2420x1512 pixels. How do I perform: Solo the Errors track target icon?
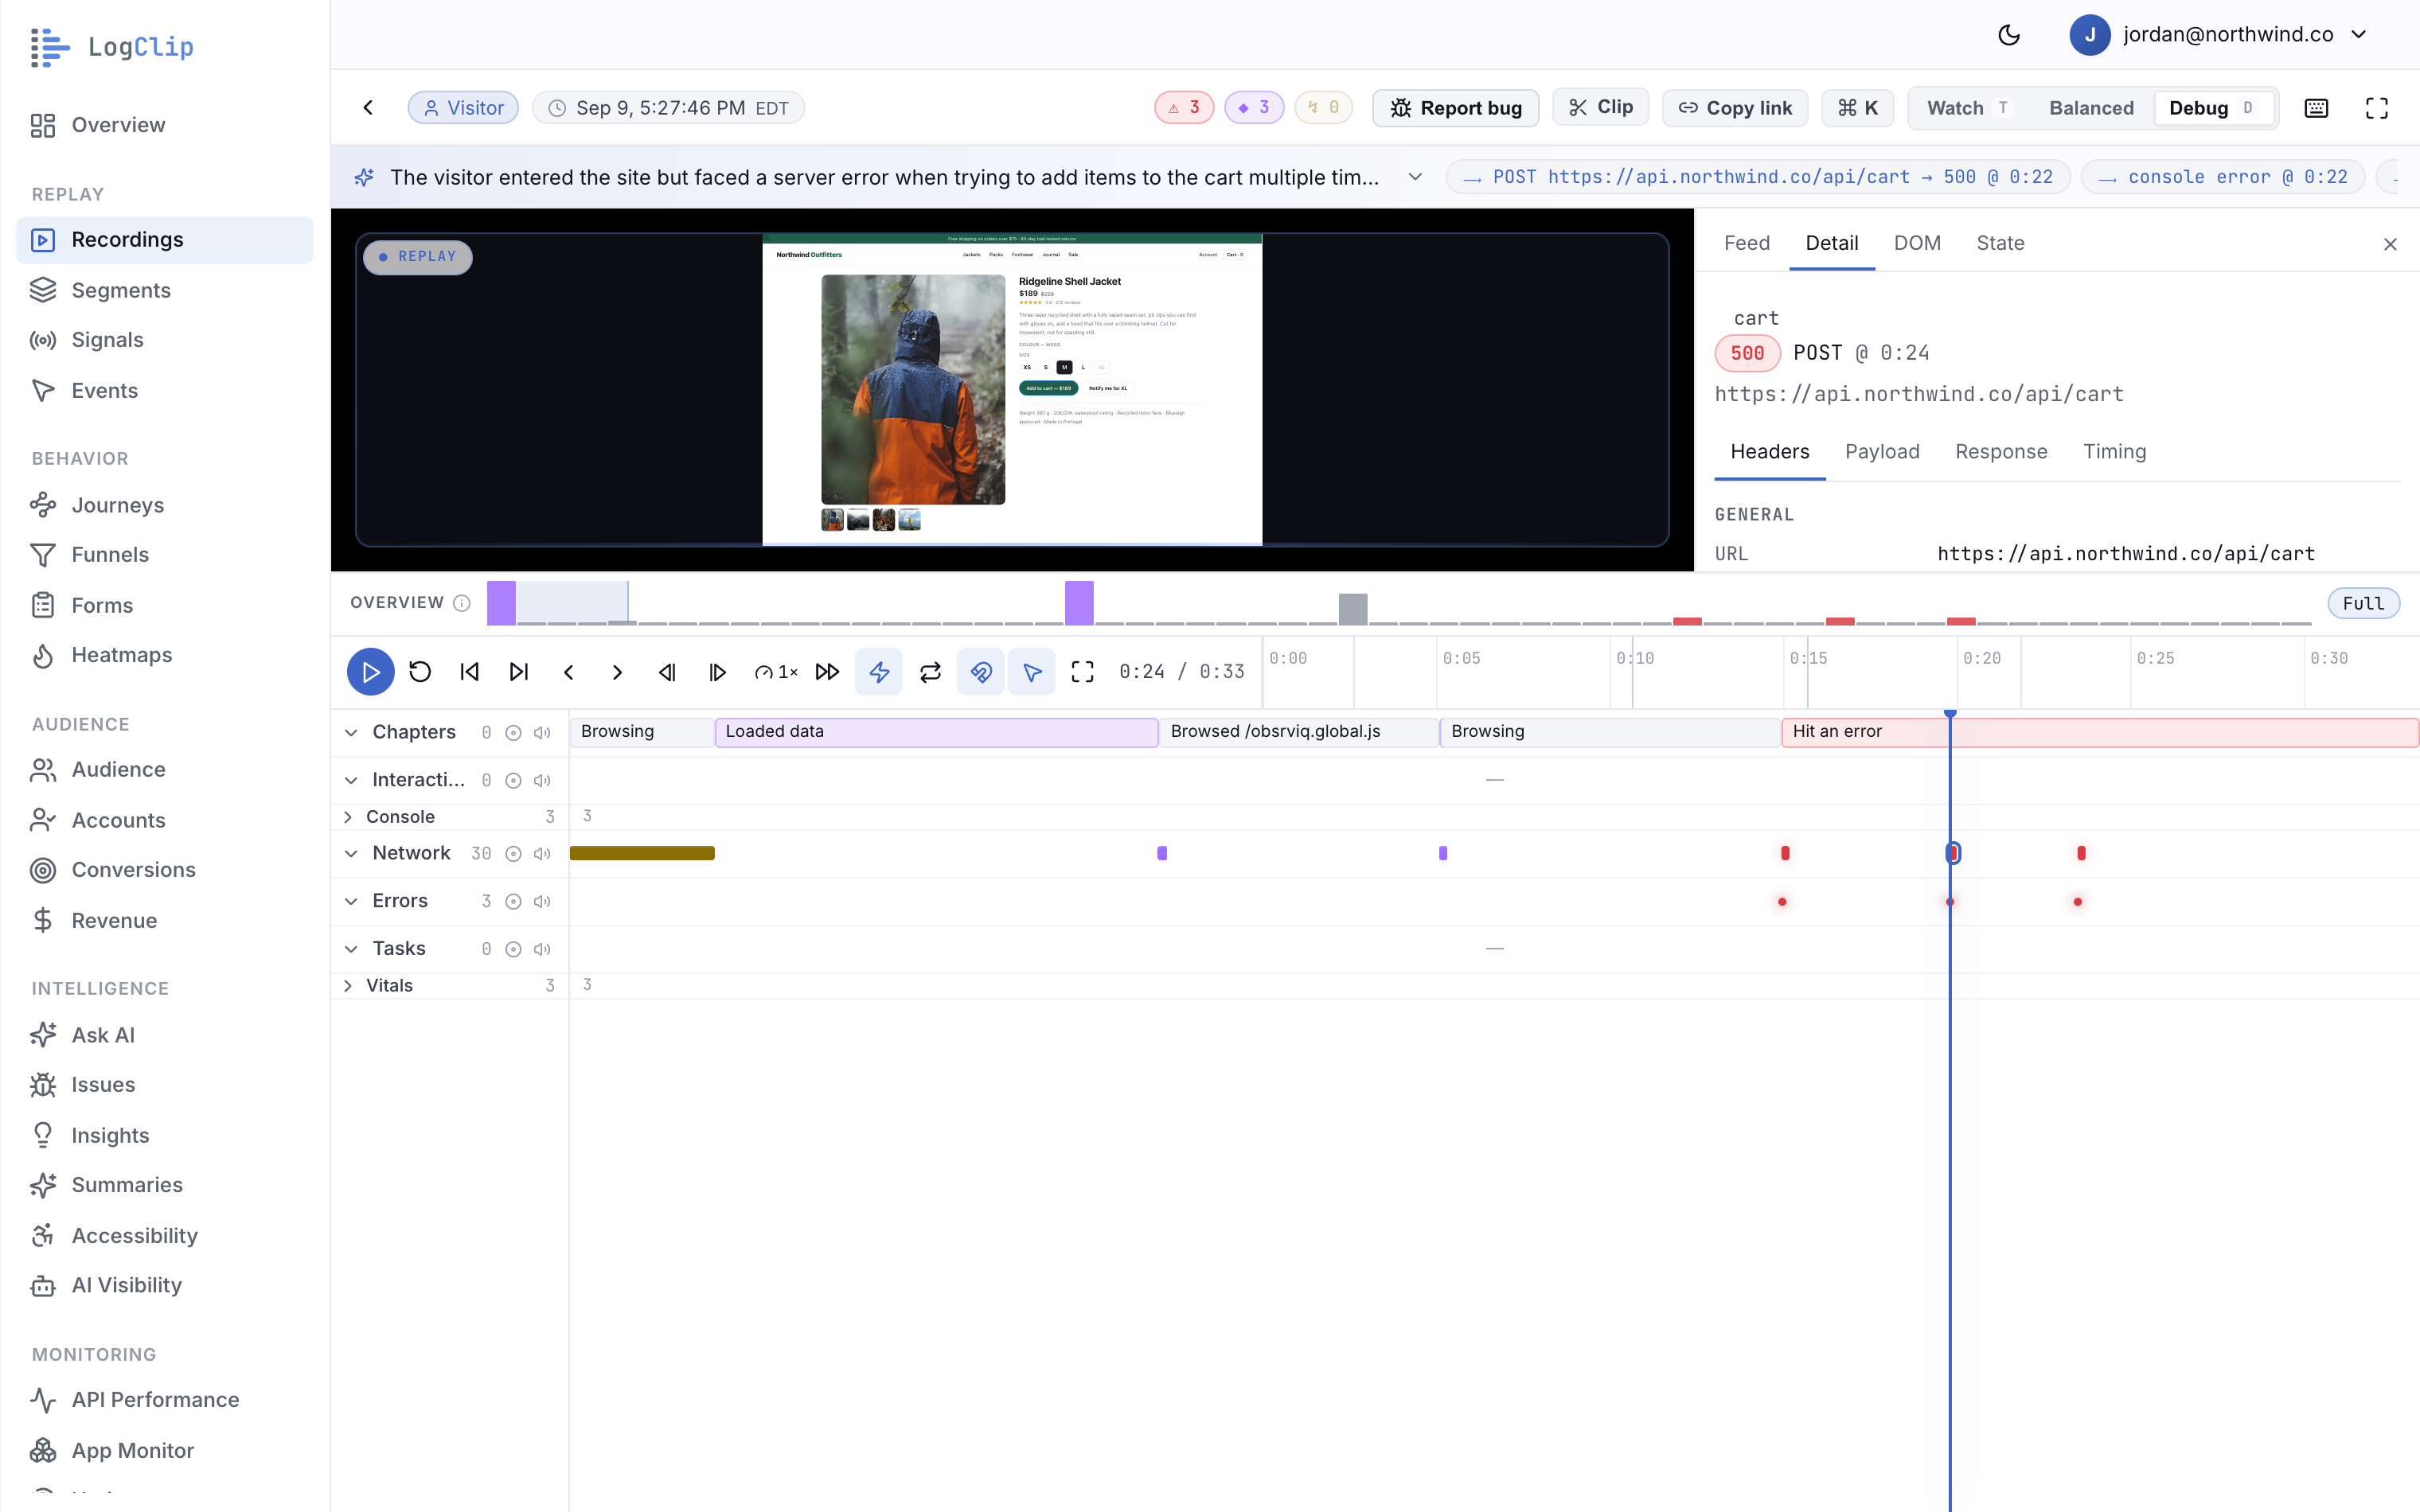pyautogui.click(x=513, y=902)
